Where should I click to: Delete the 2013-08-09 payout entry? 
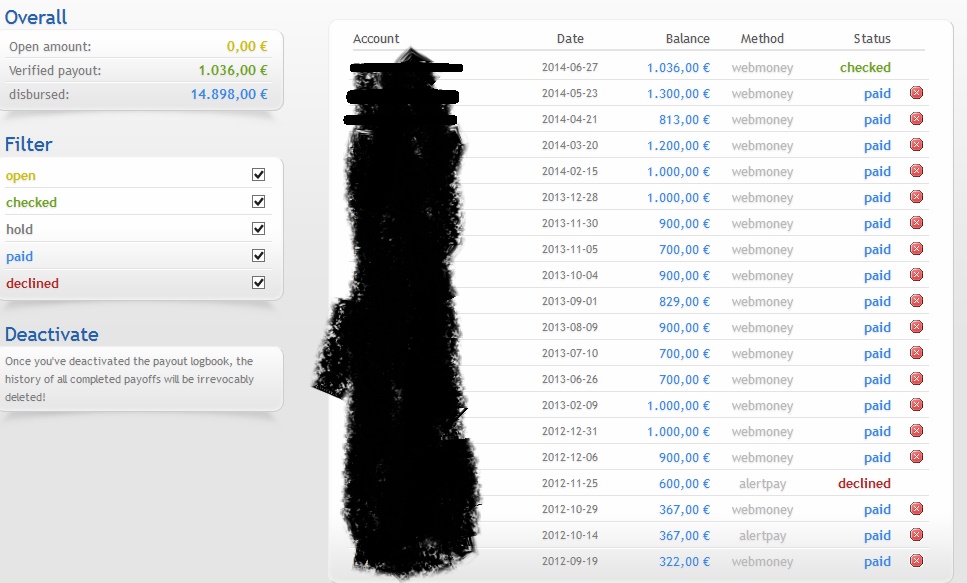coord(916,327)
